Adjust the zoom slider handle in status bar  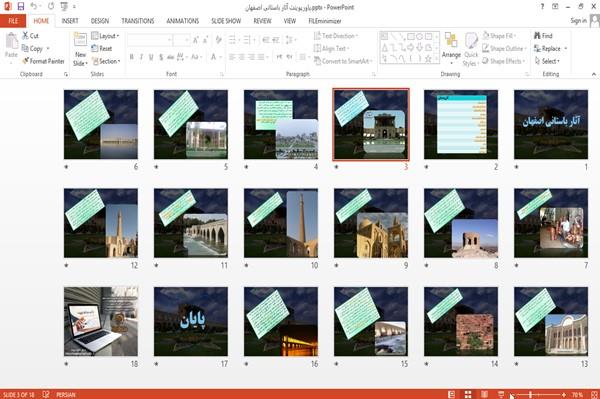tap(530, 394)
